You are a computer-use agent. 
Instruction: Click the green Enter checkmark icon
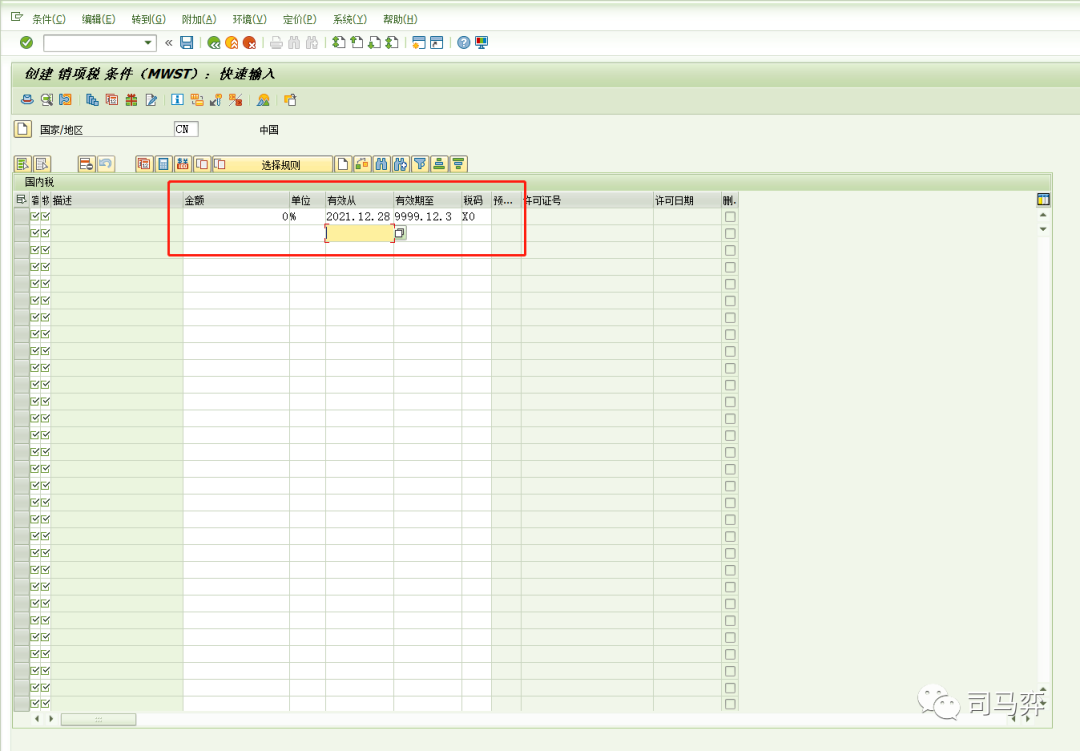point(26,43)
